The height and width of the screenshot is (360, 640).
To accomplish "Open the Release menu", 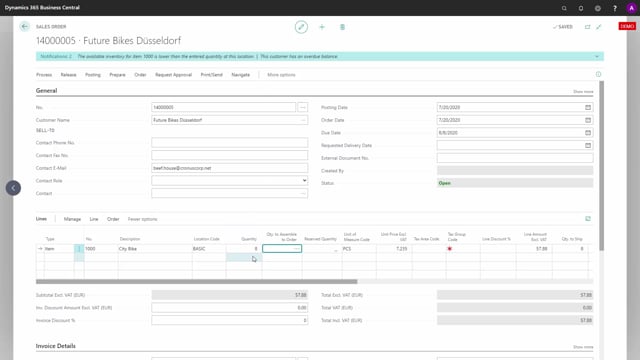I will pyautogui.click(x=69, y=75).
